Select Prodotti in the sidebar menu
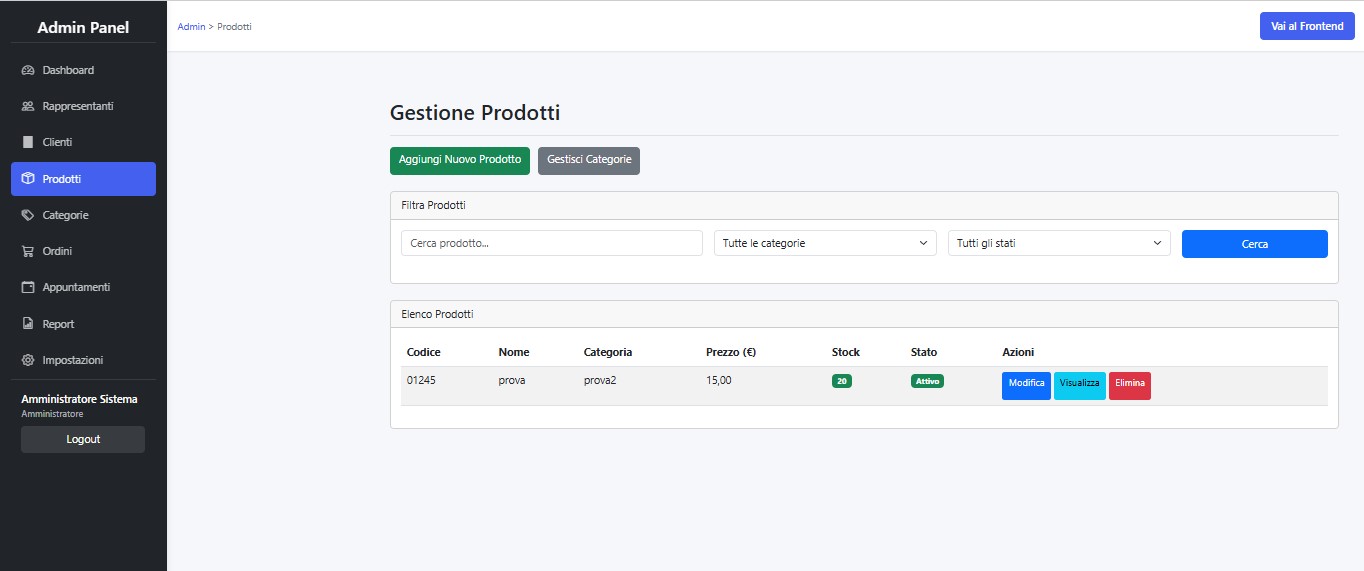 coord(83,179)
